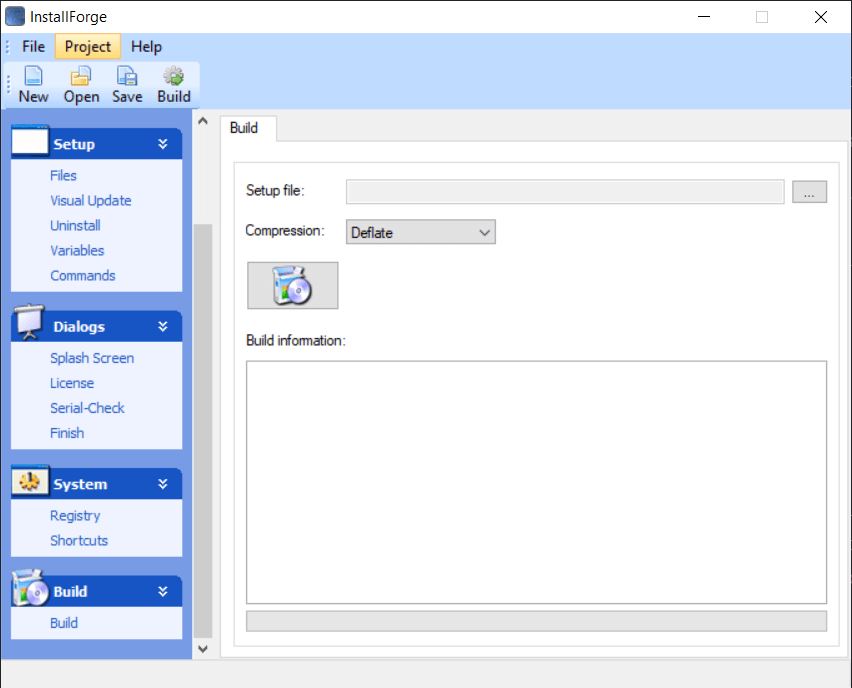This screenshot has height=688, width=852.
Task: Click the System section gear icon
Action: click(x=30, y=481)
